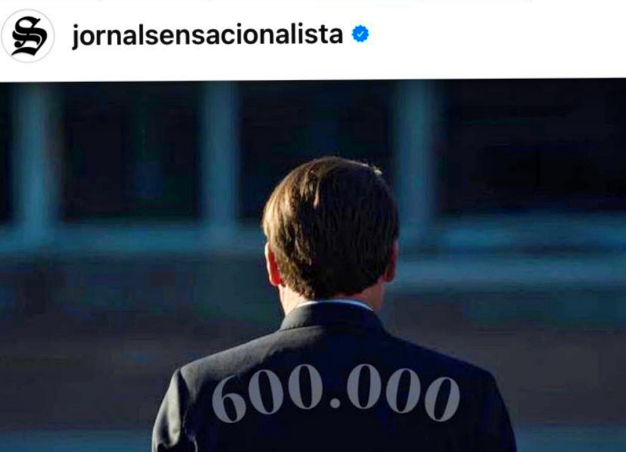Open the Sensacionalista gothic S profile avatar
This screenshot has height=452, width=626.
28,36
